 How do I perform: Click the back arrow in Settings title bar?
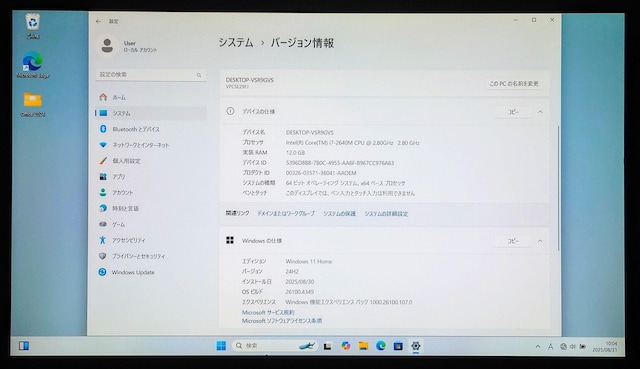pos(98,21)
